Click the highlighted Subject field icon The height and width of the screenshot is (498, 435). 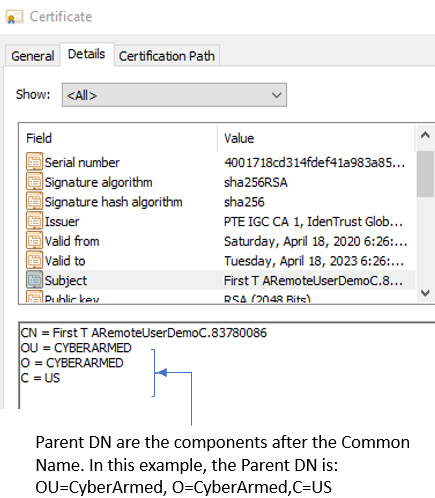tap(34, 280)
